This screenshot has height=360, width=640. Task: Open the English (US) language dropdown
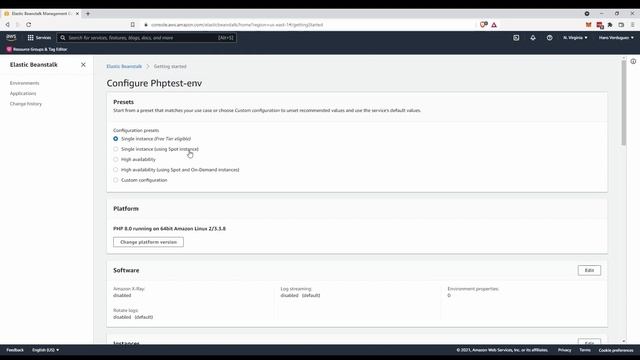45,350
